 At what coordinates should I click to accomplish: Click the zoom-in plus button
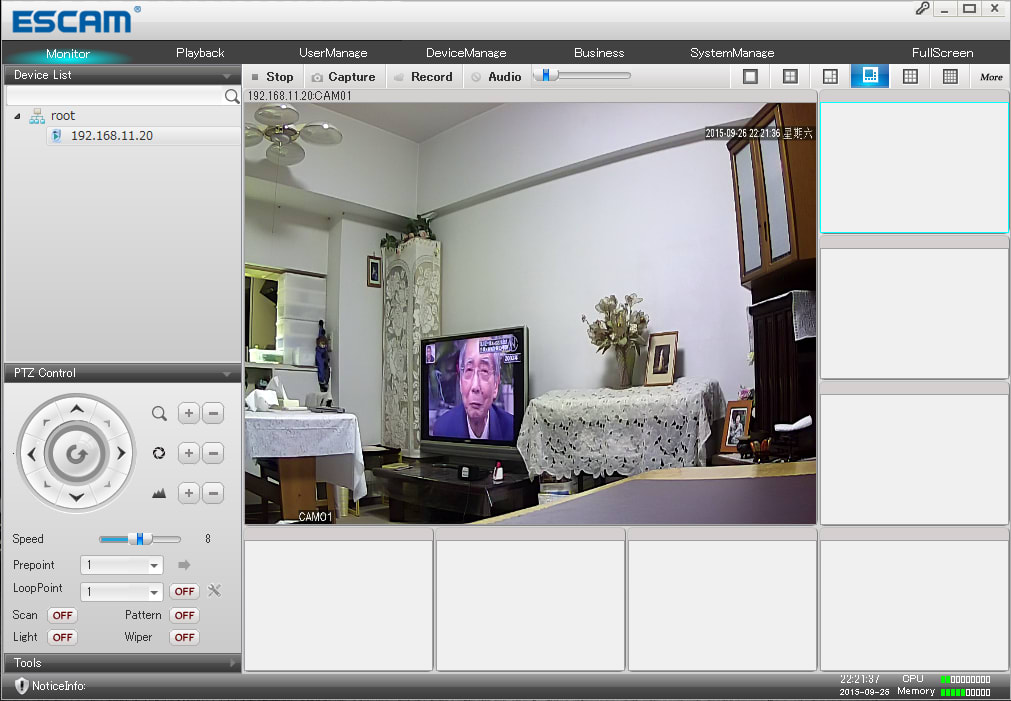(x=188, y=413)
